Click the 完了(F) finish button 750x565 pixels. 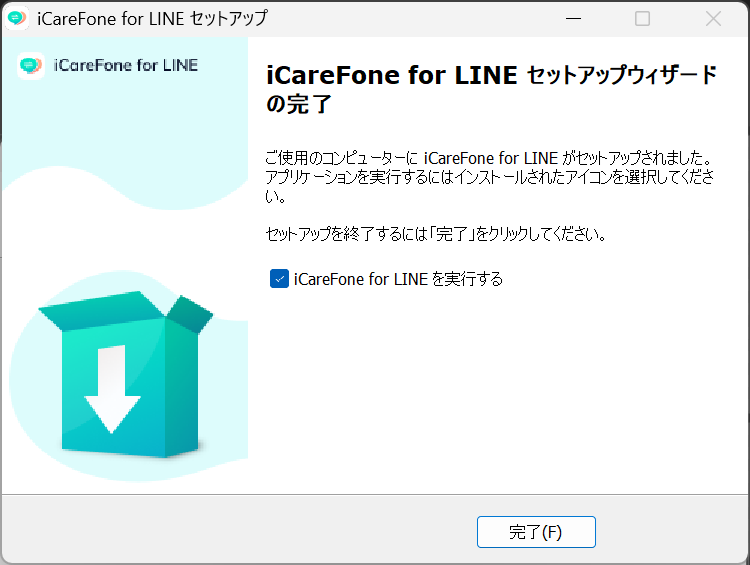(x=536, y=532)
